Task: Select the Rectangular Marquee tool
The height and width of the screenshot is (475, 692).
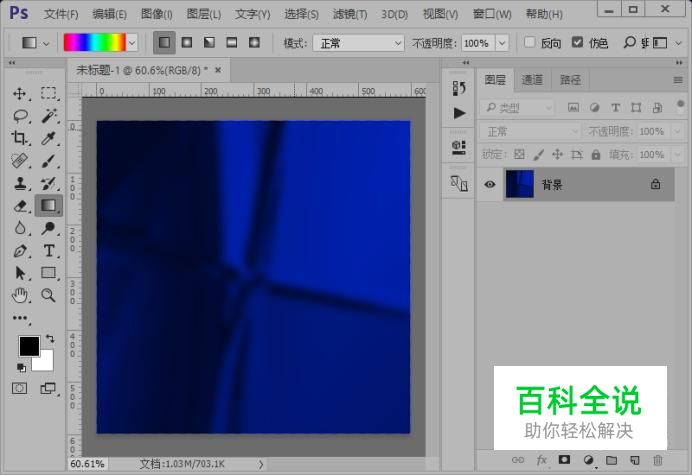Action: click(x=48, y=93)
